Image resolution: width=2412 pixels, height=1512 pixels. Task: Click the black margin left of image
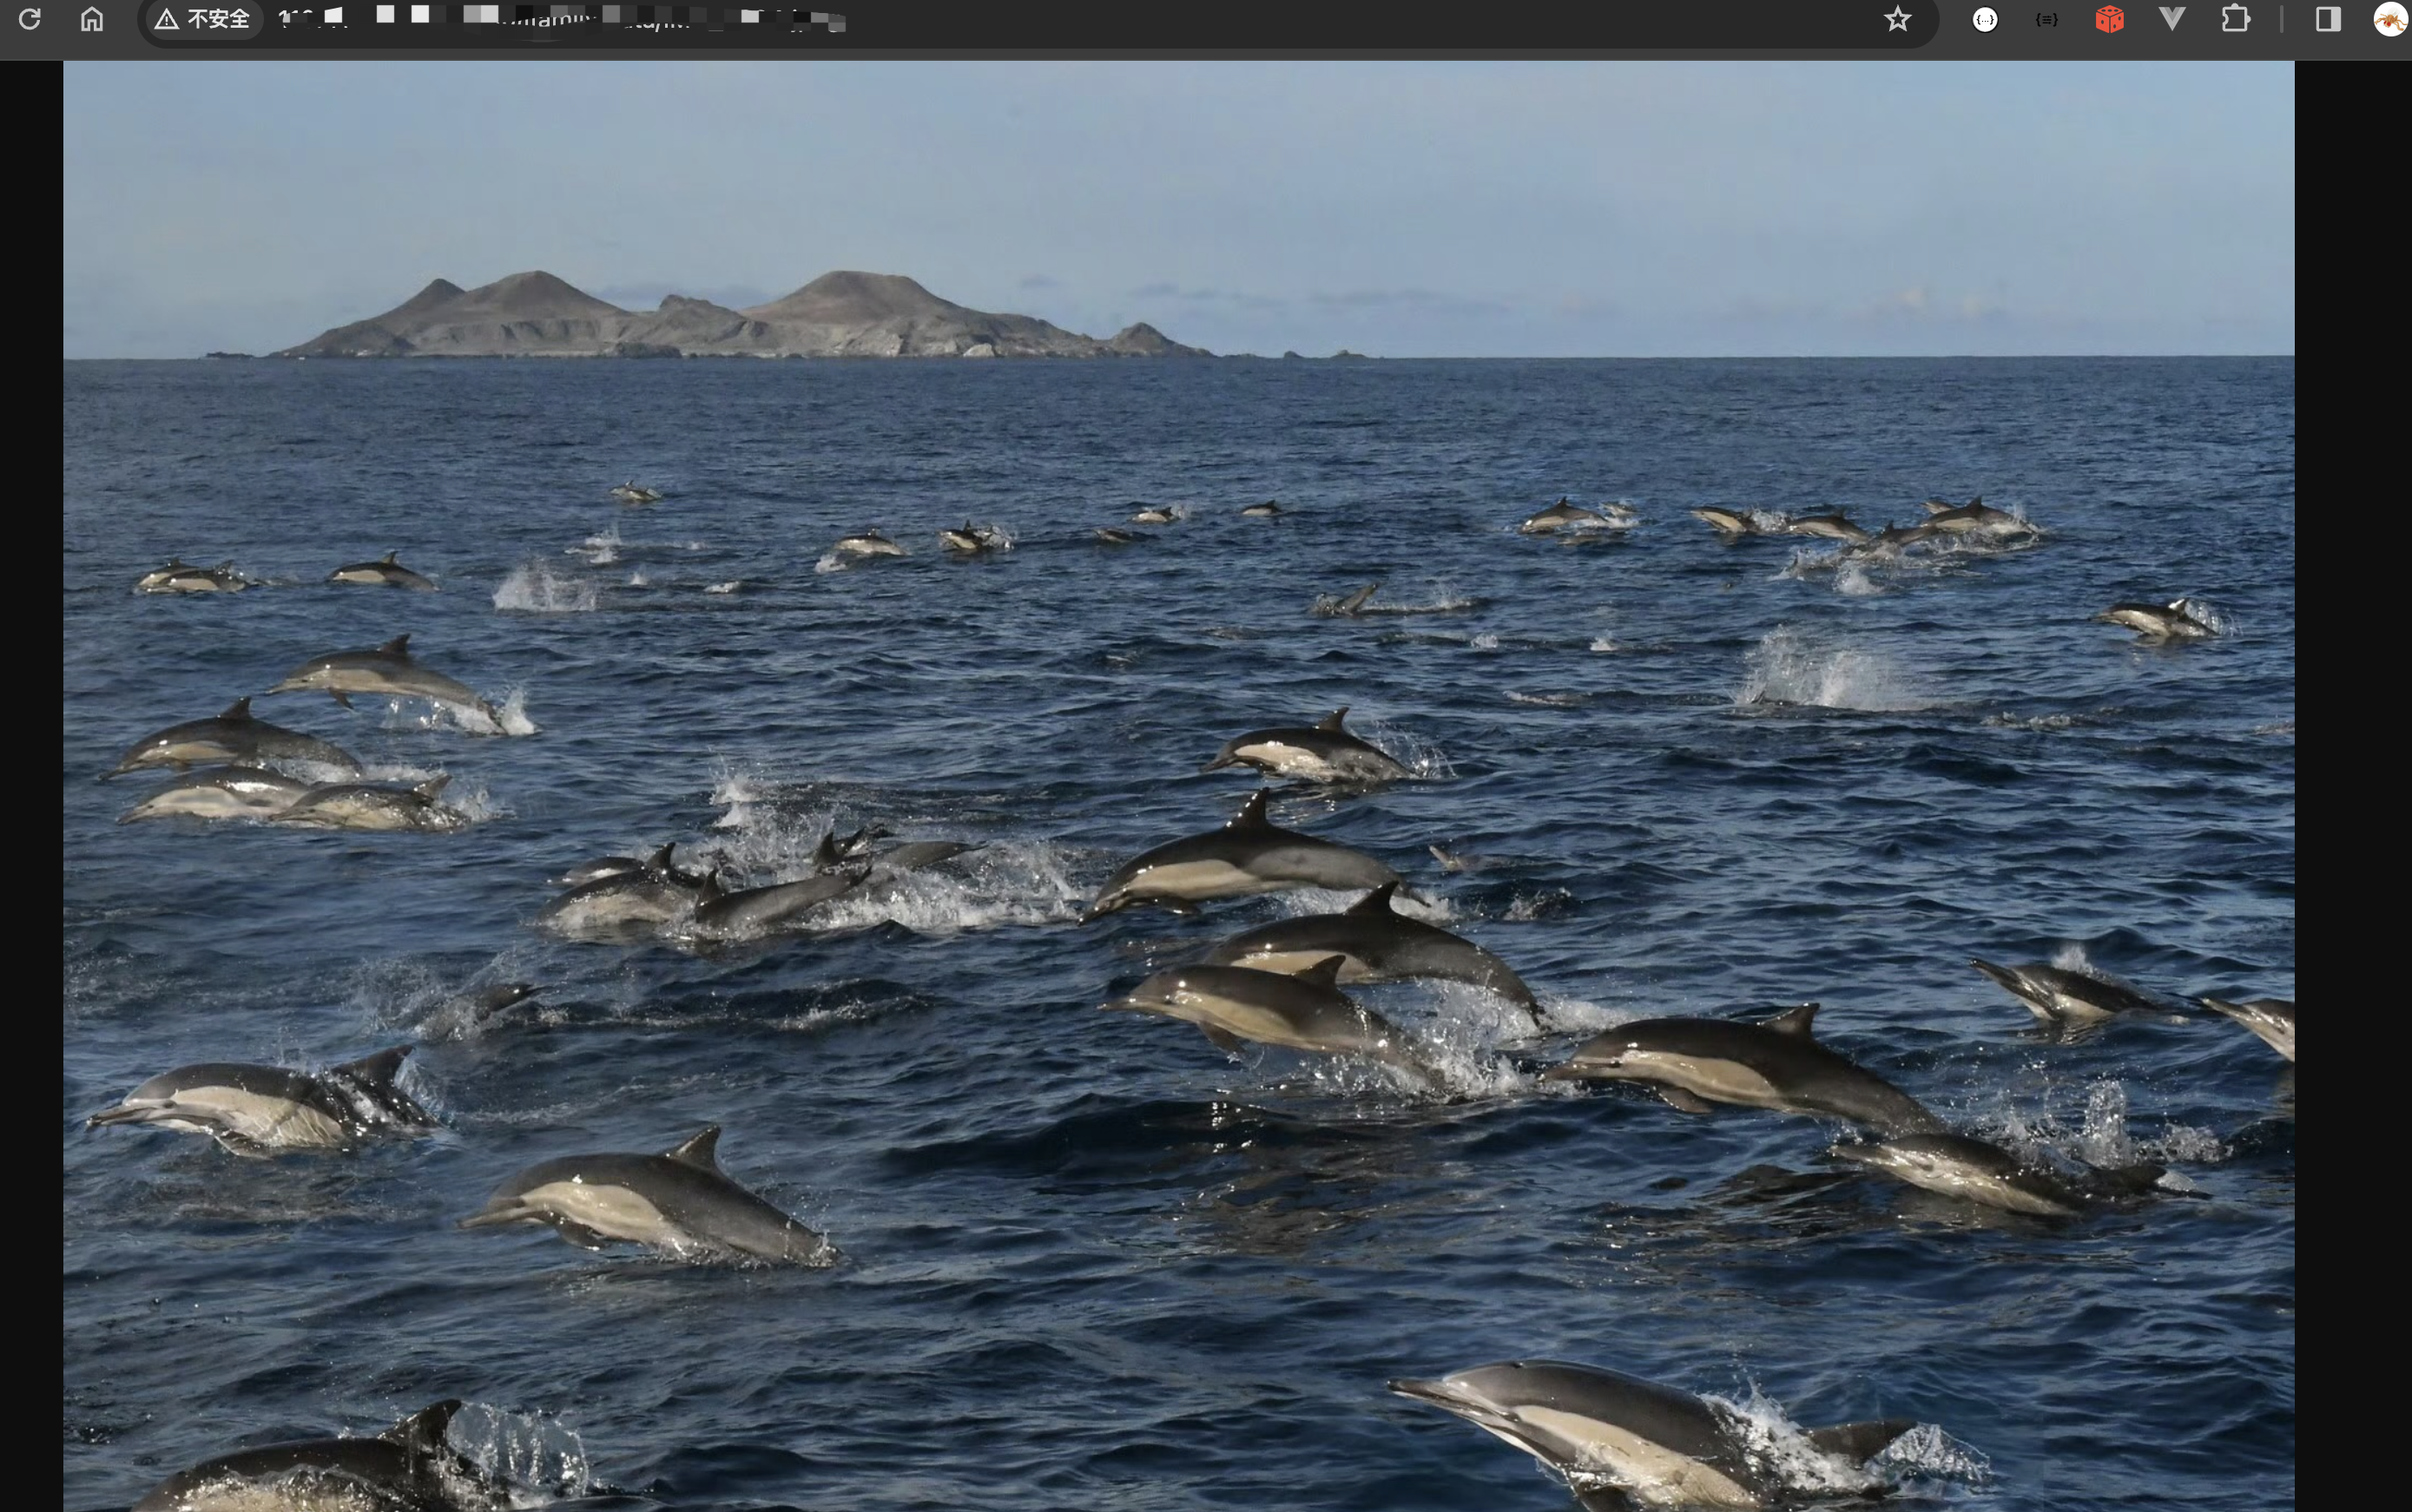coord(30,780)
